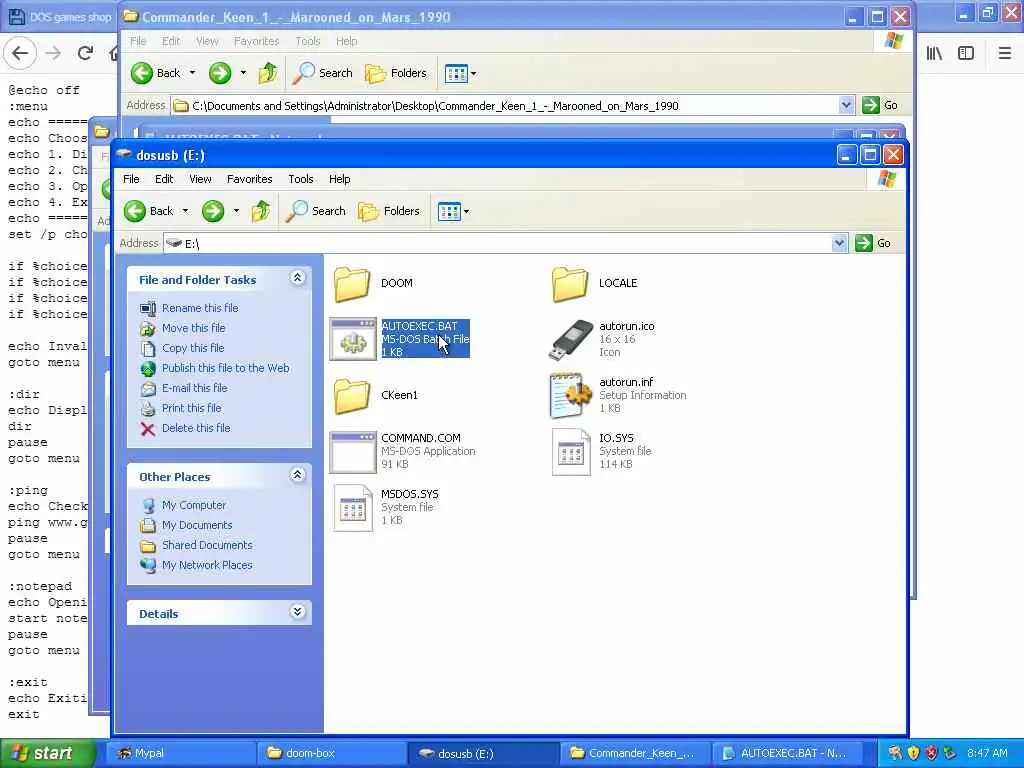Image resolution: width=1024 pixels, height=768 pixels.
Task: Open Favorites menu in dosusb window
Action: pos(249,179)
